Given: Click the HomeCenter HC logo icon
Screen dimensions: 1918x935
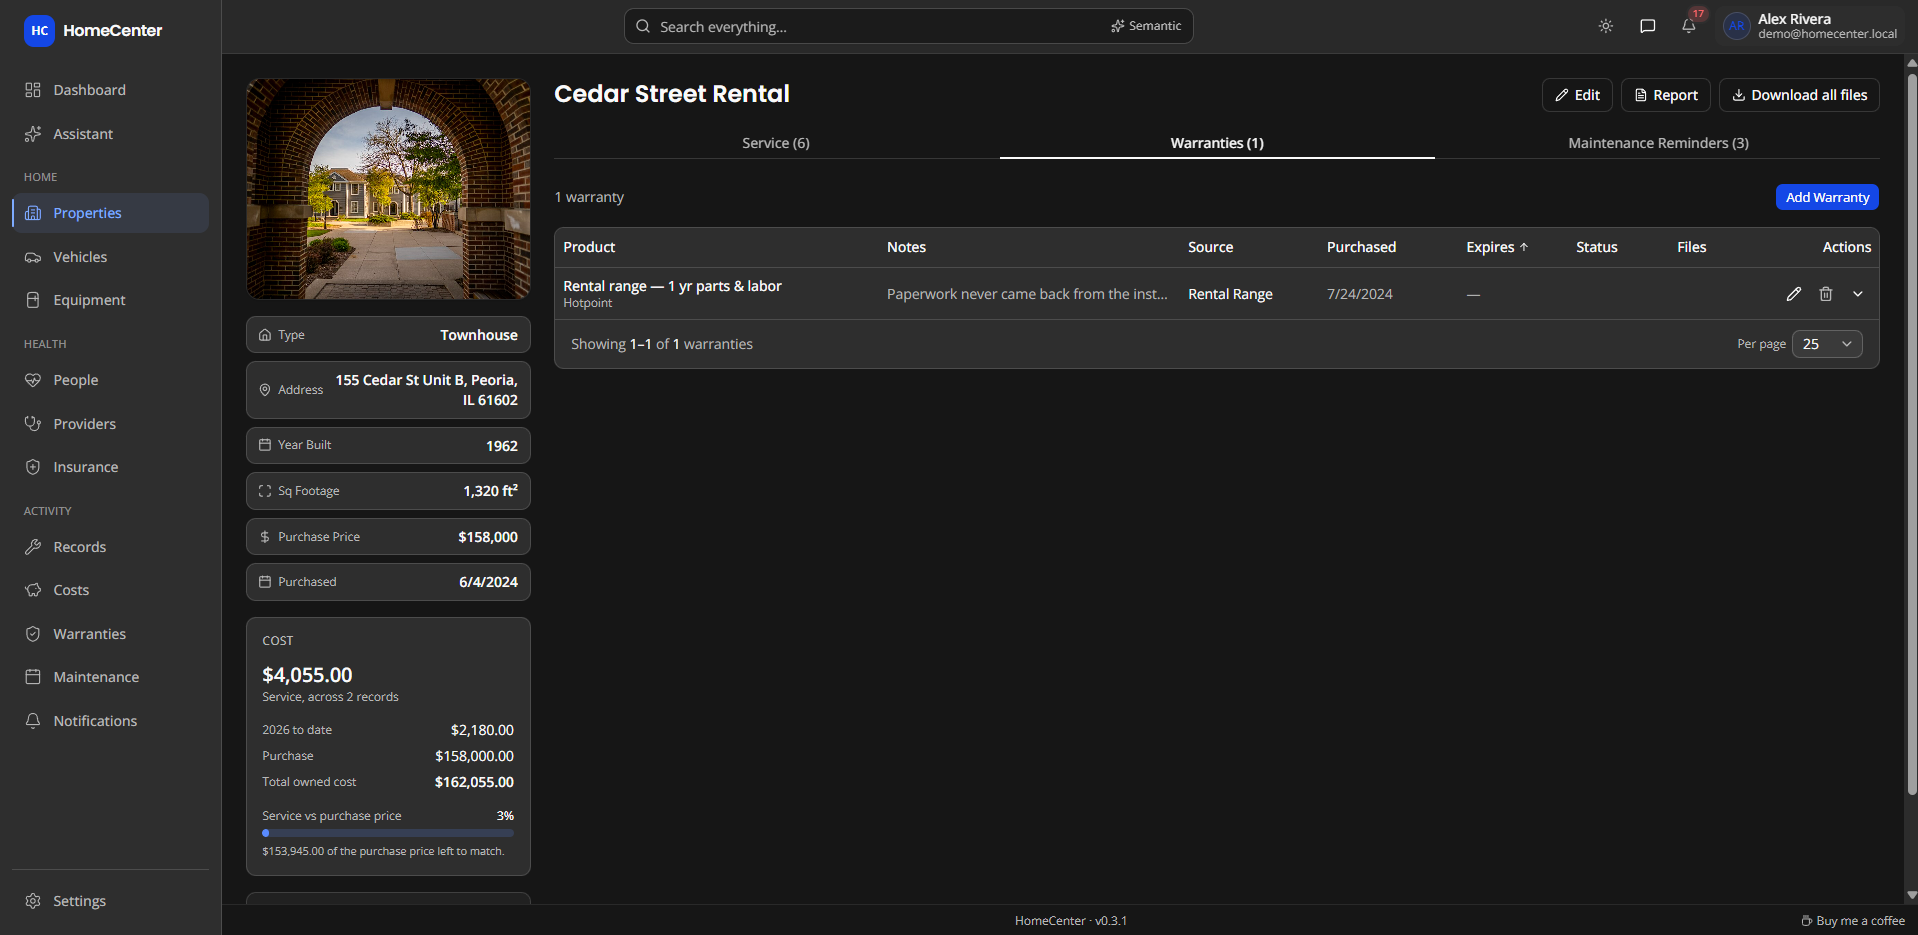Looking at the screenshot, I should click(39, 30).
